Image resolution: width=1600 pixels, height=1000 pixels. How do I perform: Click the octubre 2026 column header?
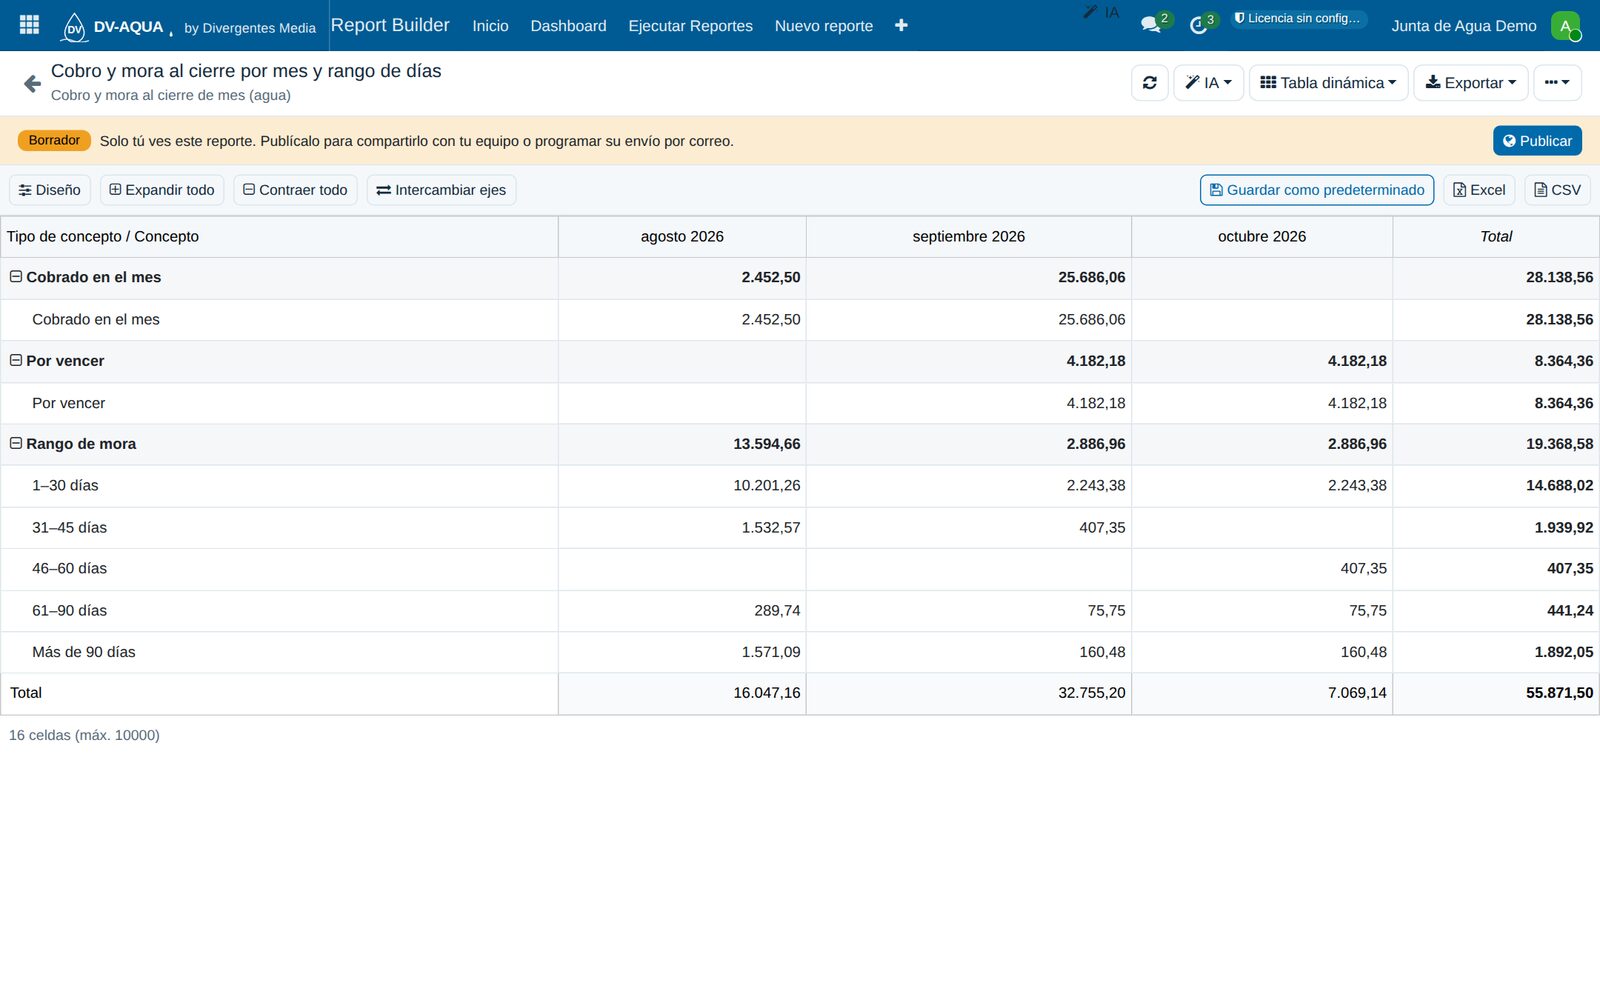click(1262, 237)
